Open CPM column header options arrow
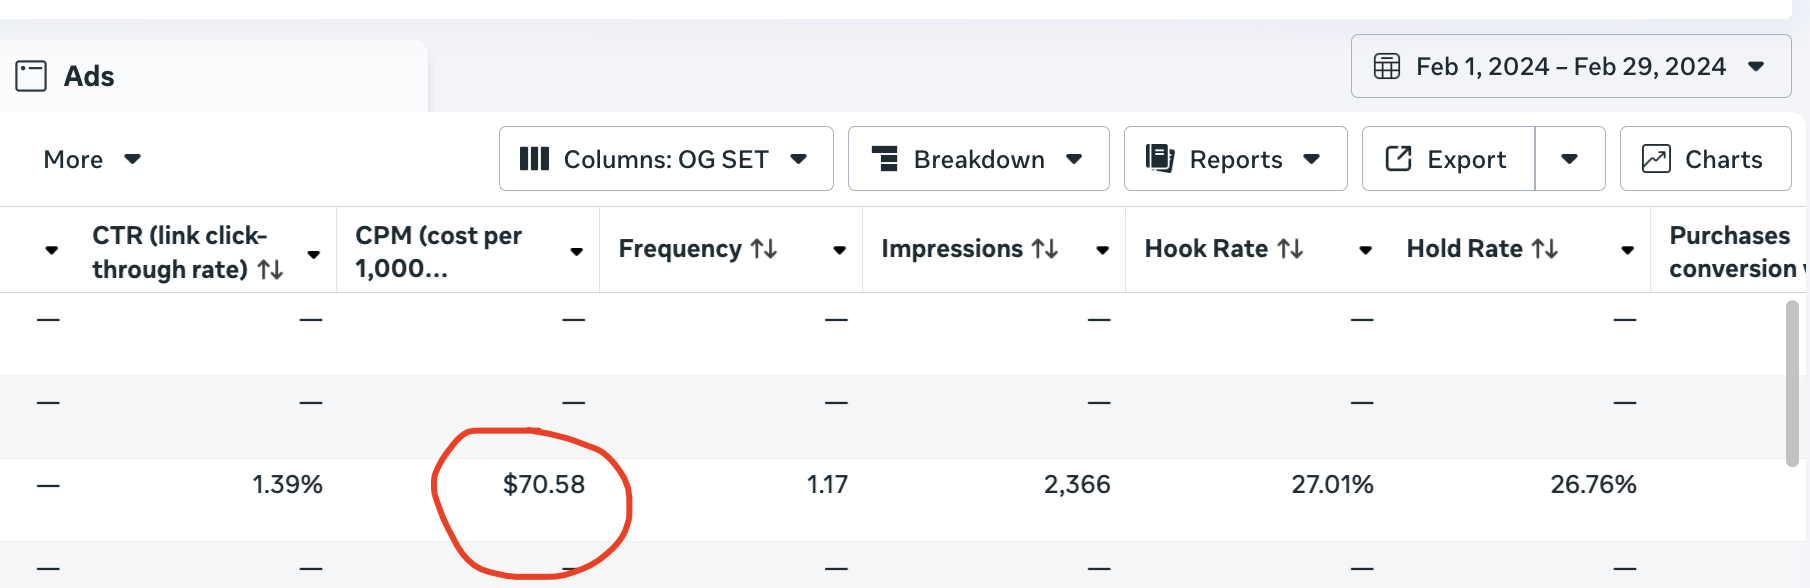This screenshot has height=588, width=1810. [x=576, y=251]
